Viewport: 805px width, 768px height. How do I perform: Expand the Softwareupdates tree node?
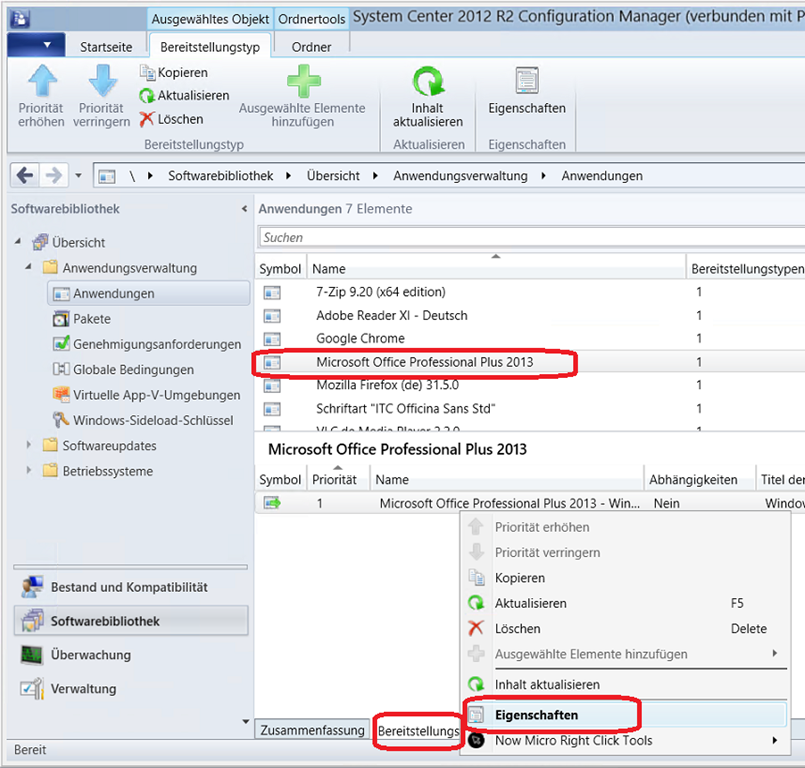tap(29, 445)
